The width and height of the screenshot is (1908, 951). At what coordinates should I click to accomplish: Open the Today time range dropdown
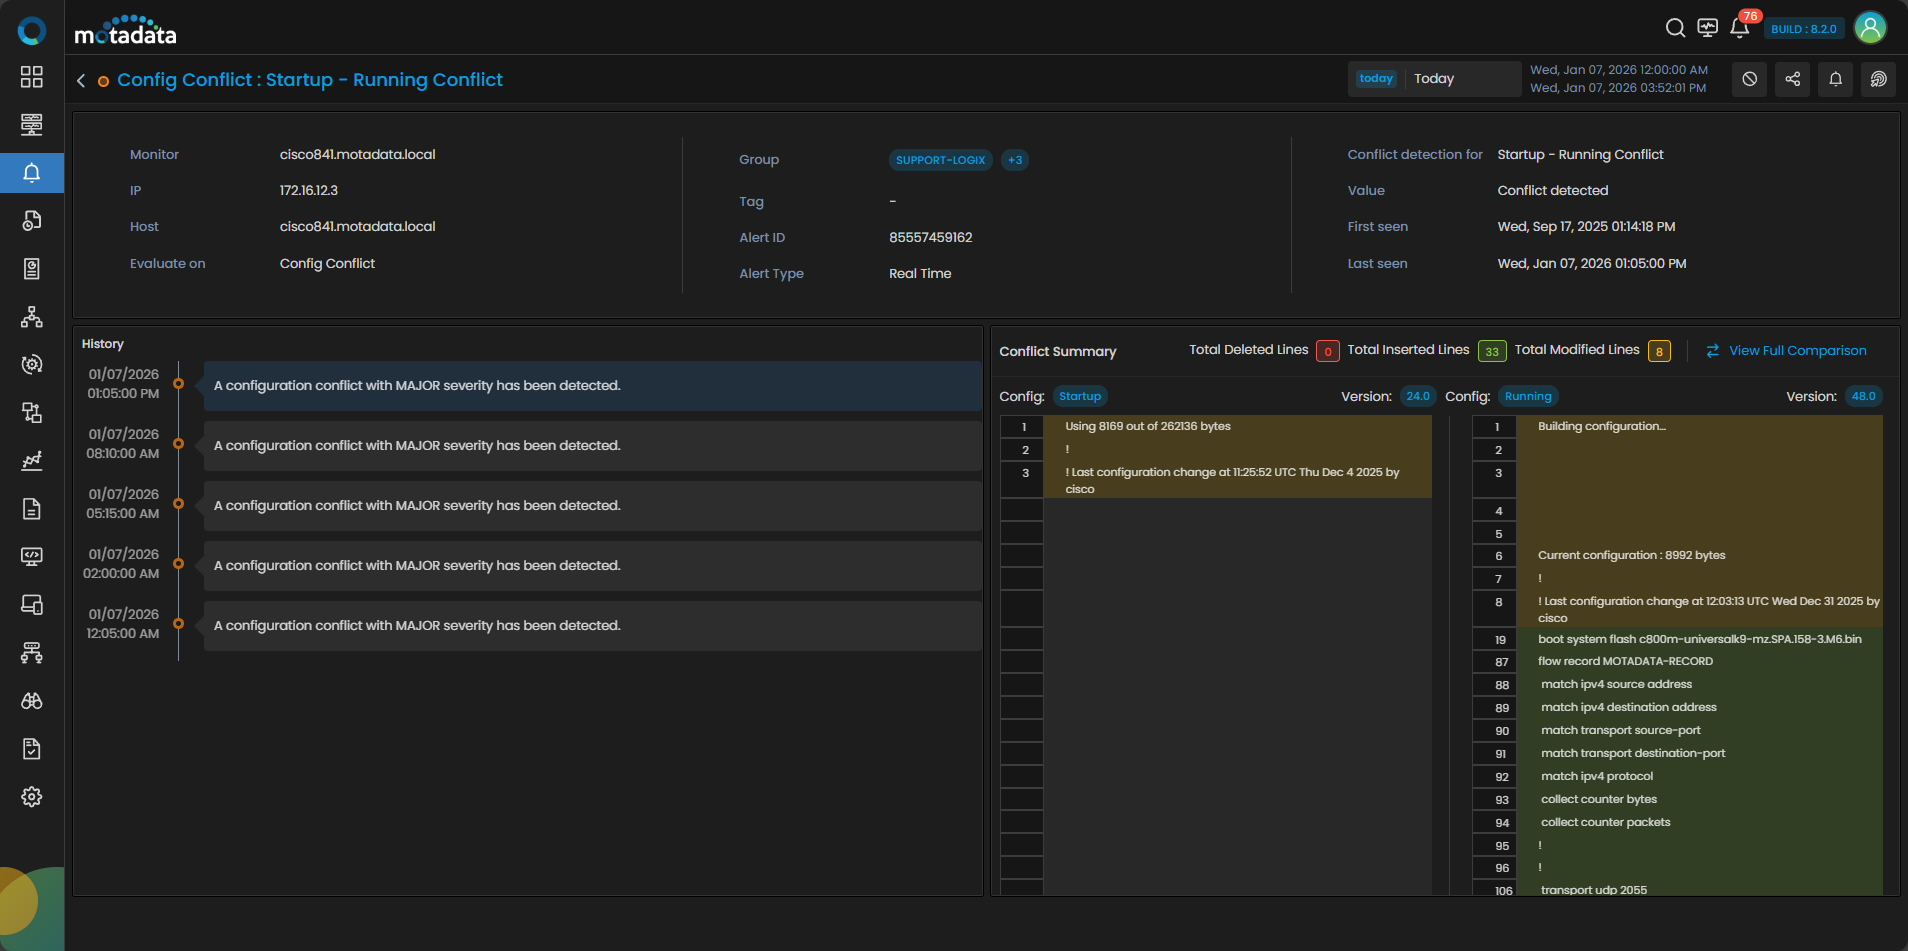[x=1434, y=79]
